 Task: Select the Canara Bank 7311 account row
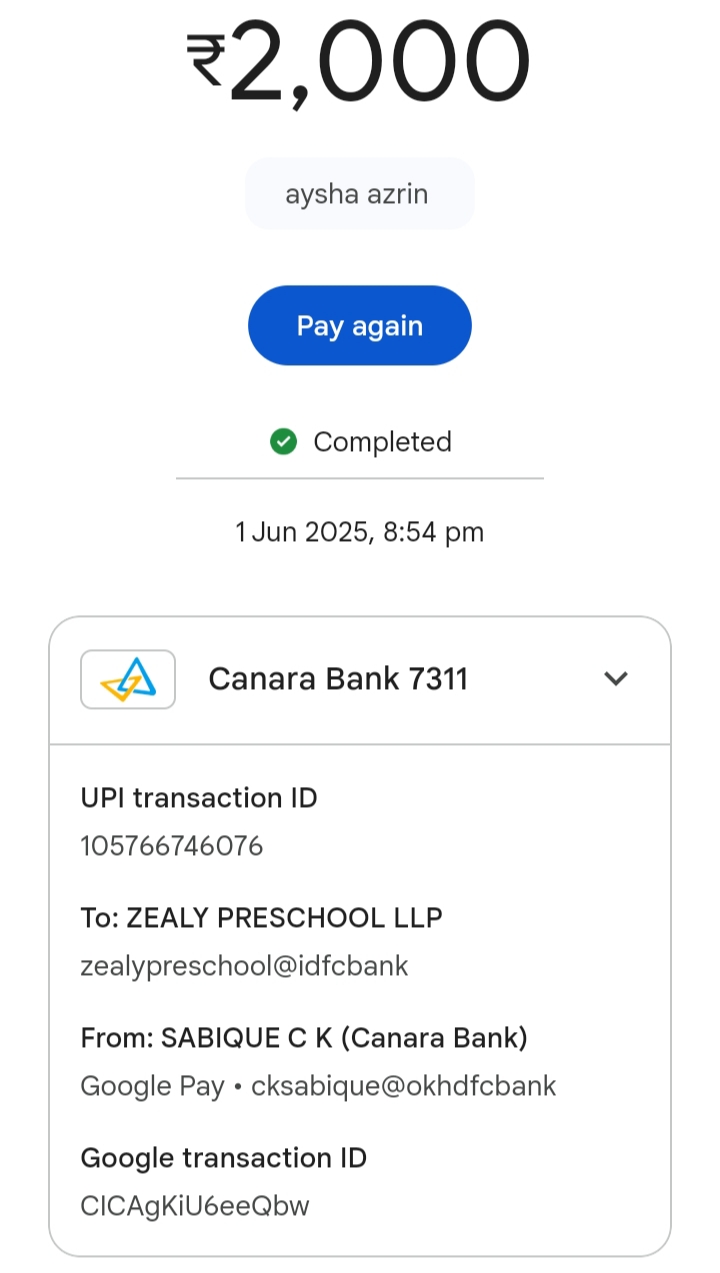pyautogui.click(x=338, y=680)
